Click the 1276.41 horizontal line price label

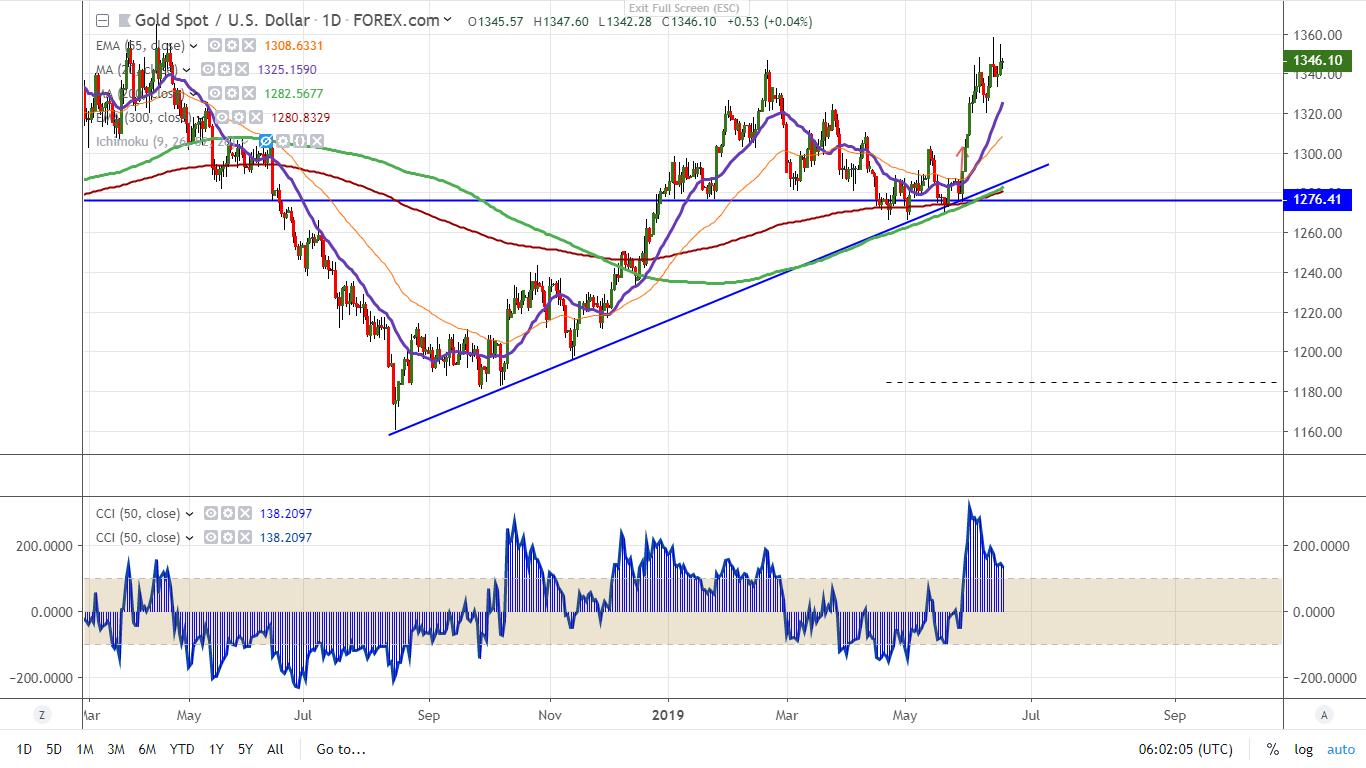[x=1317, y=201]
